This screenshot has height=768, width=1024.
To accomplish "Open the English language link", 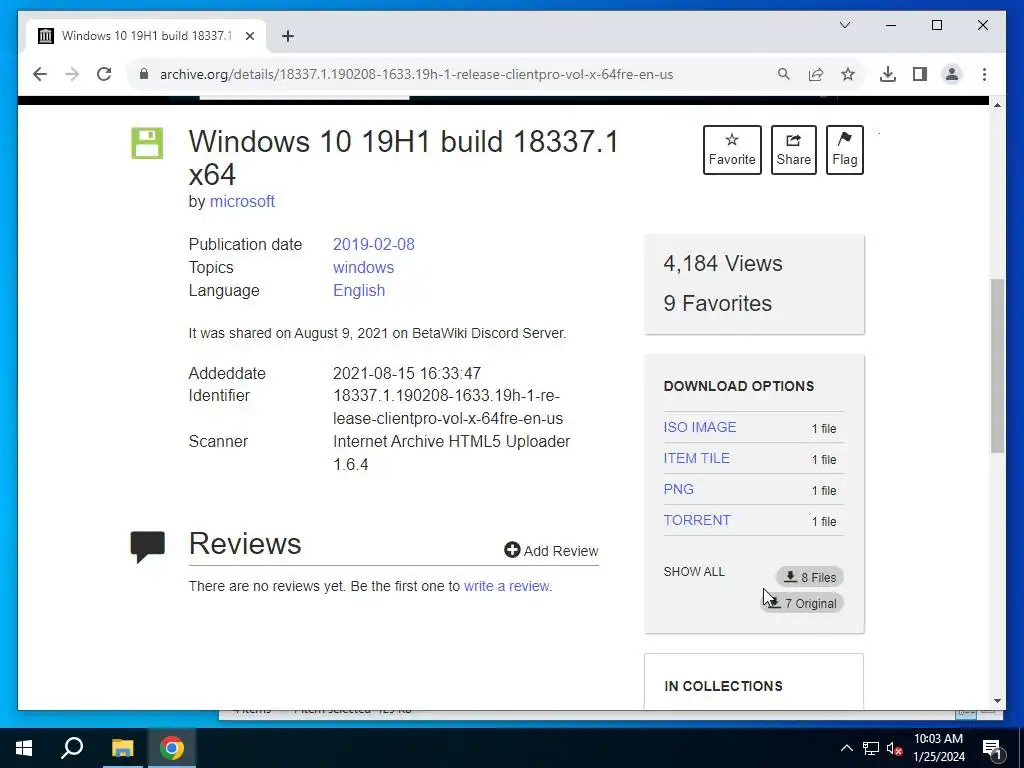I will point(359,290).
